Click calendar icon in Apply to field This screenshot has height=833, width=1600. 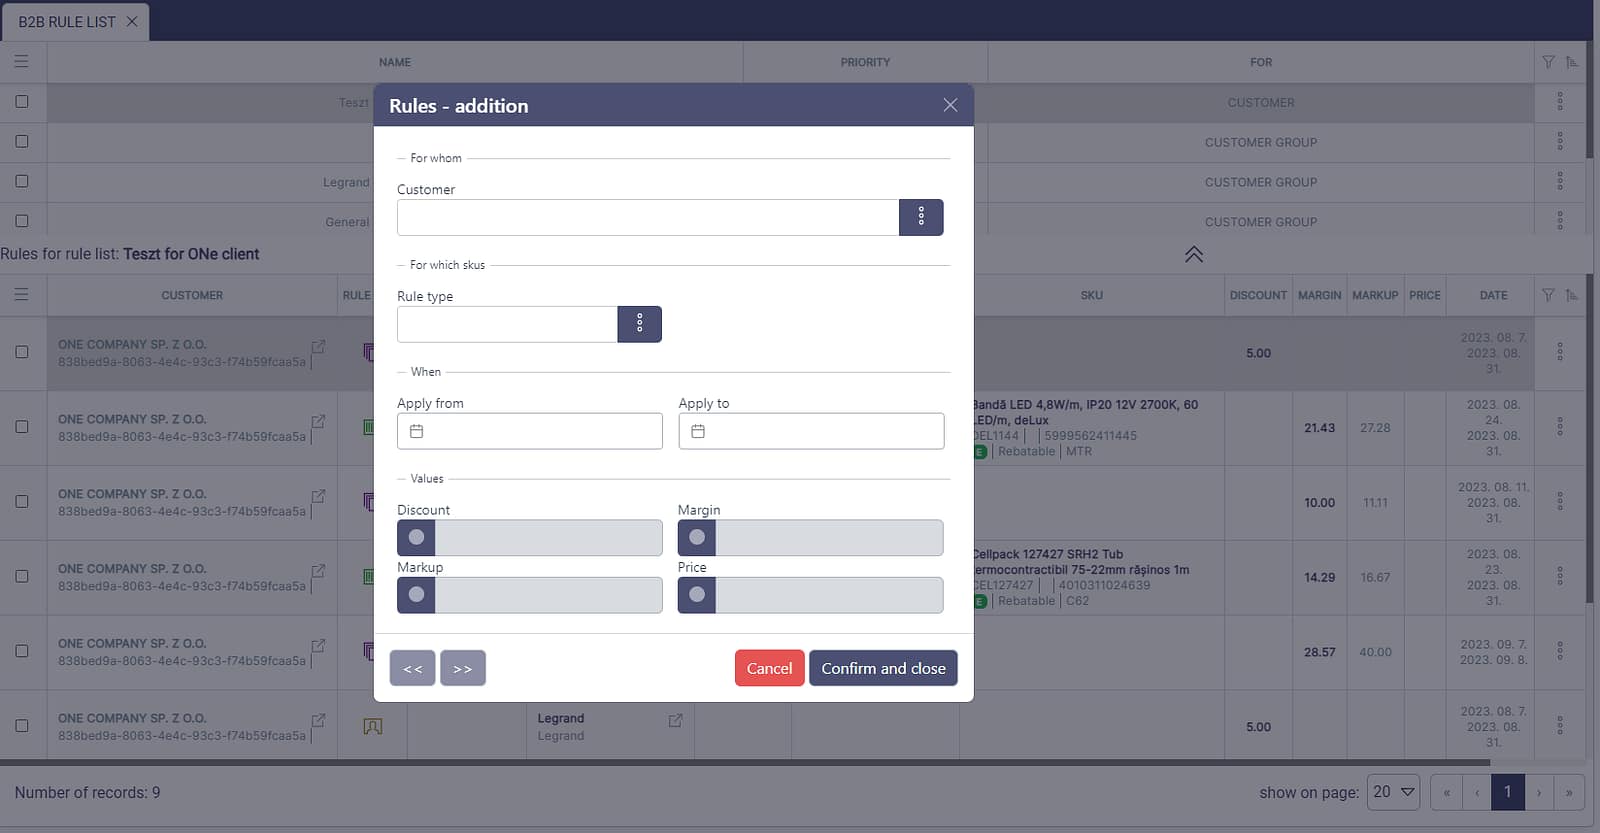tap(698, 431)
